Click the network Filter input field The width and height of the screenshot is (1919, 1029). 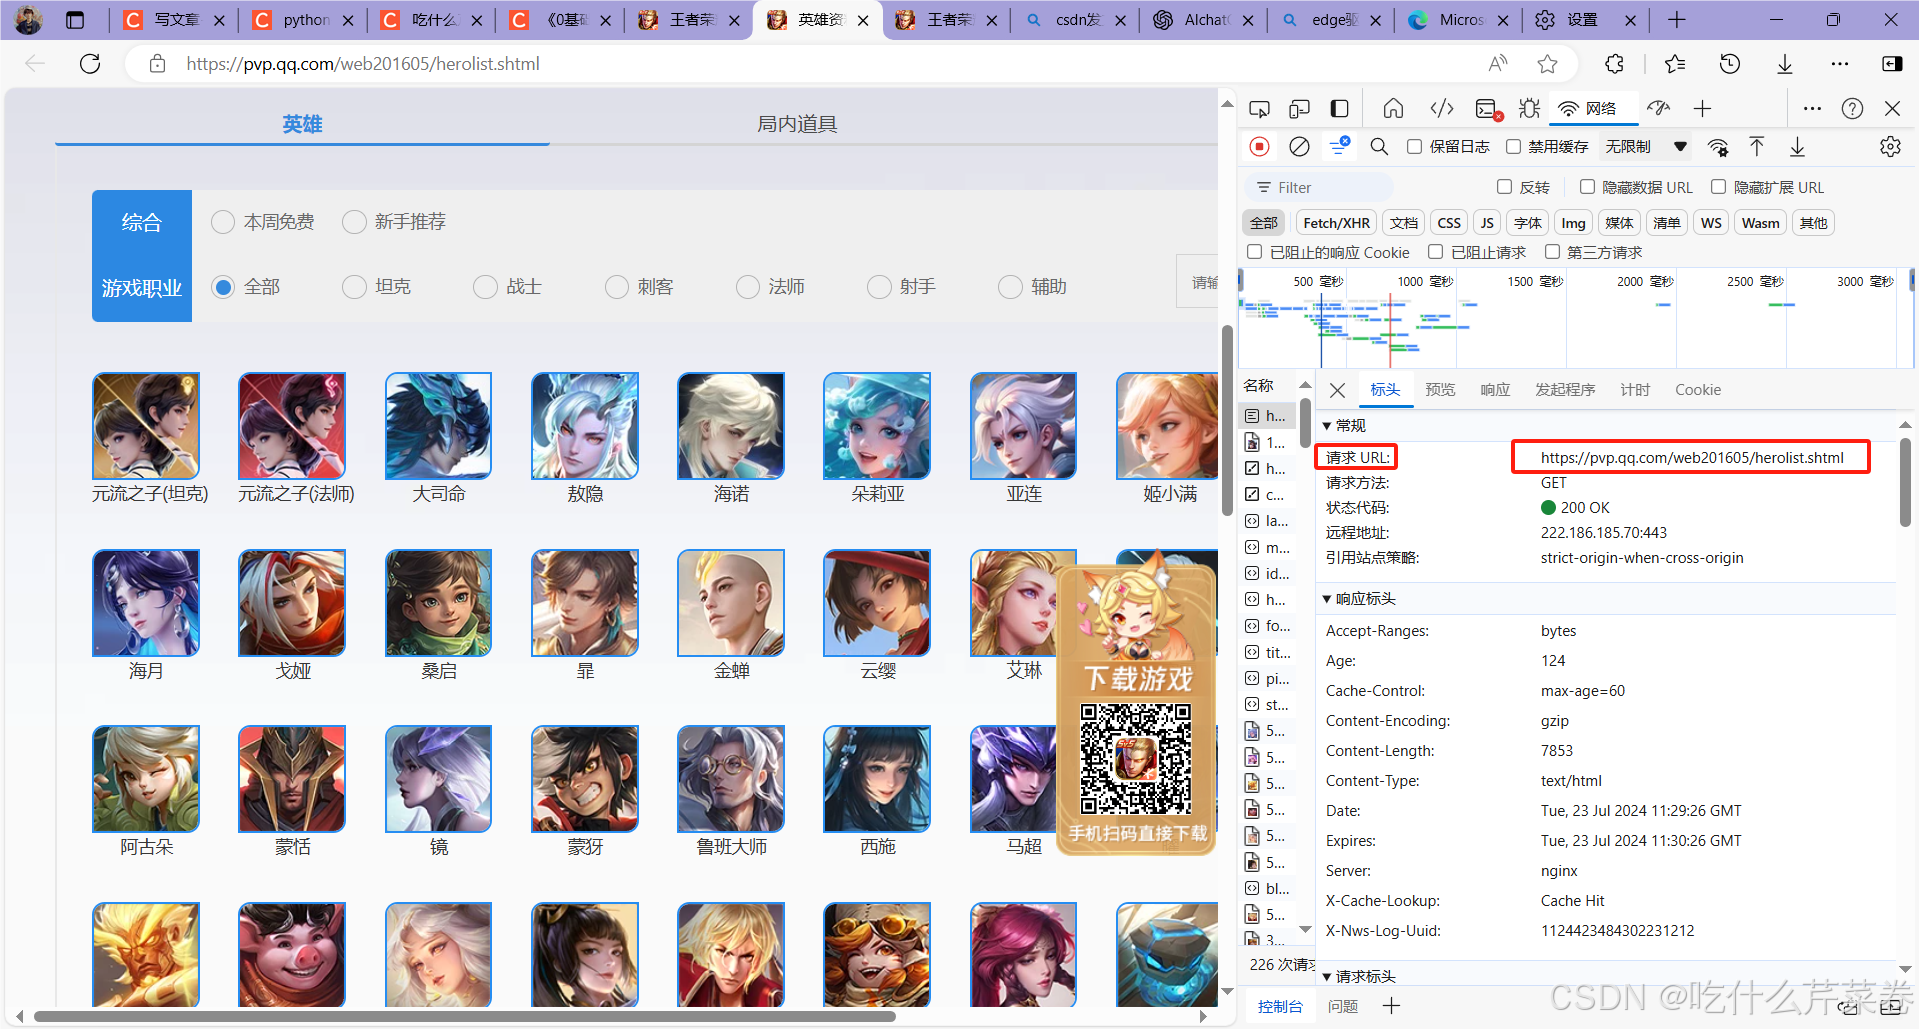(x=1318, y=187)
